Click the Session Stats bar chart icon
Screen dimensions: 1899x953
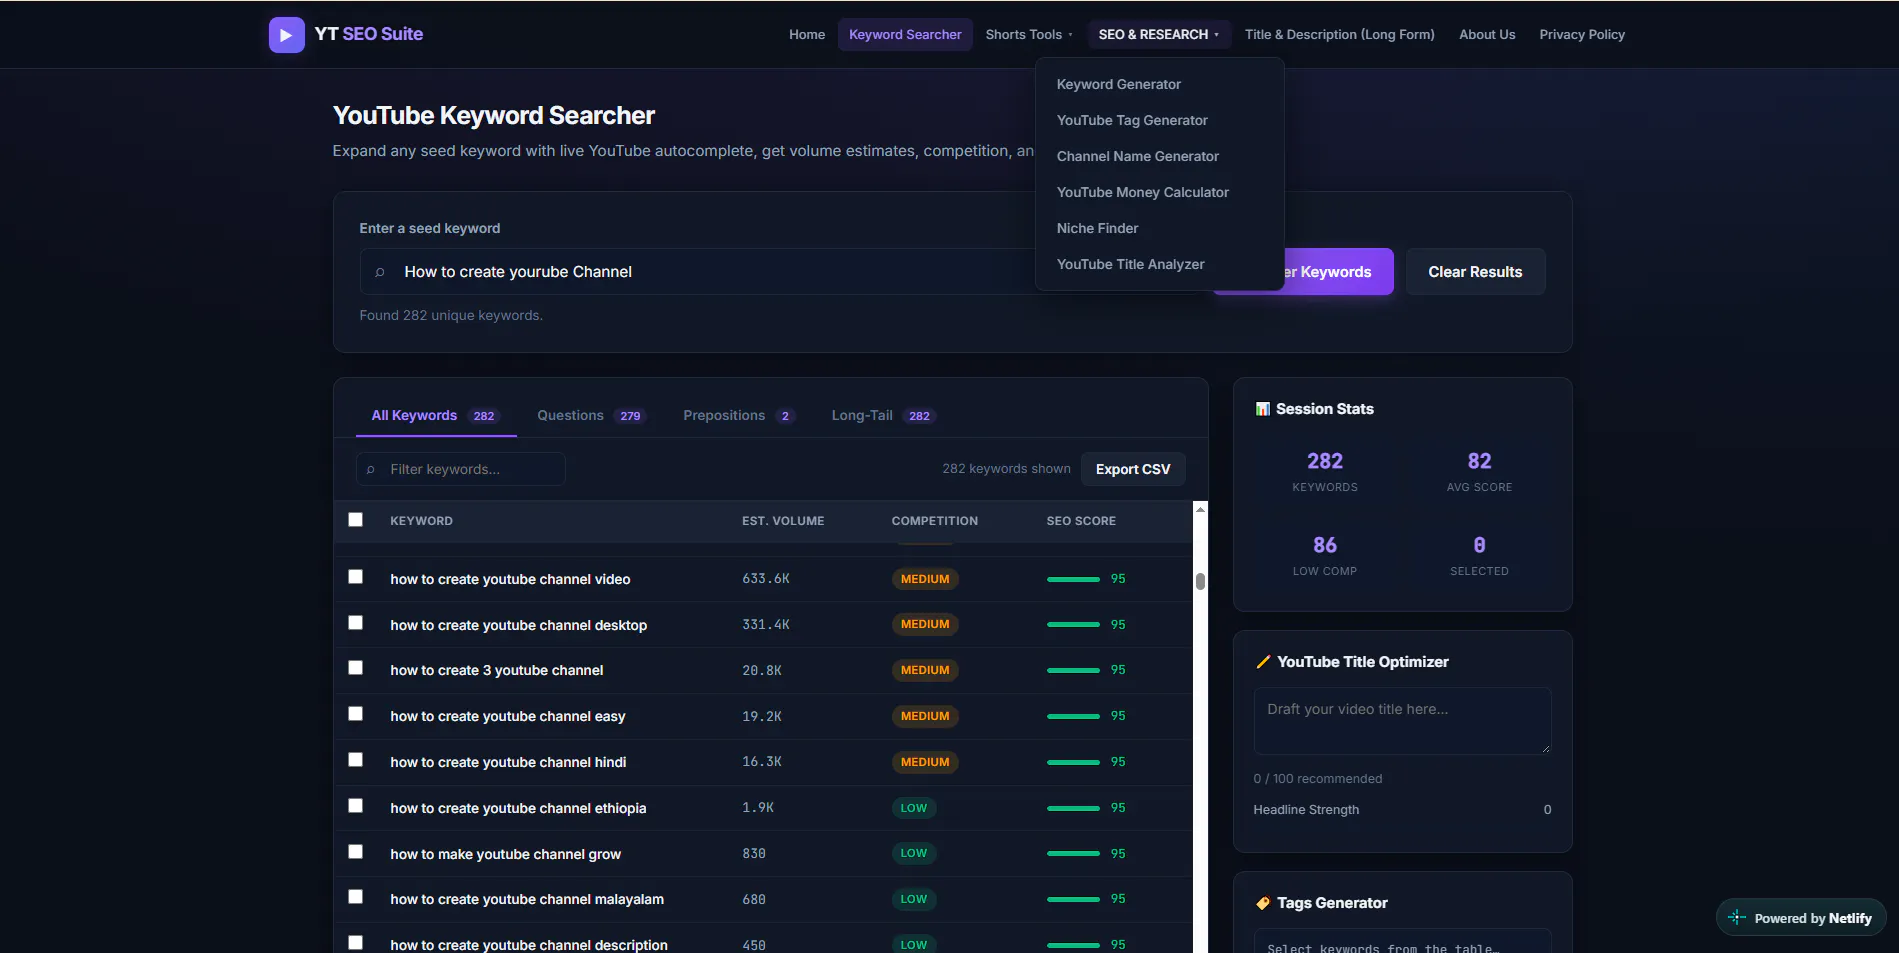click(1263, 409)
